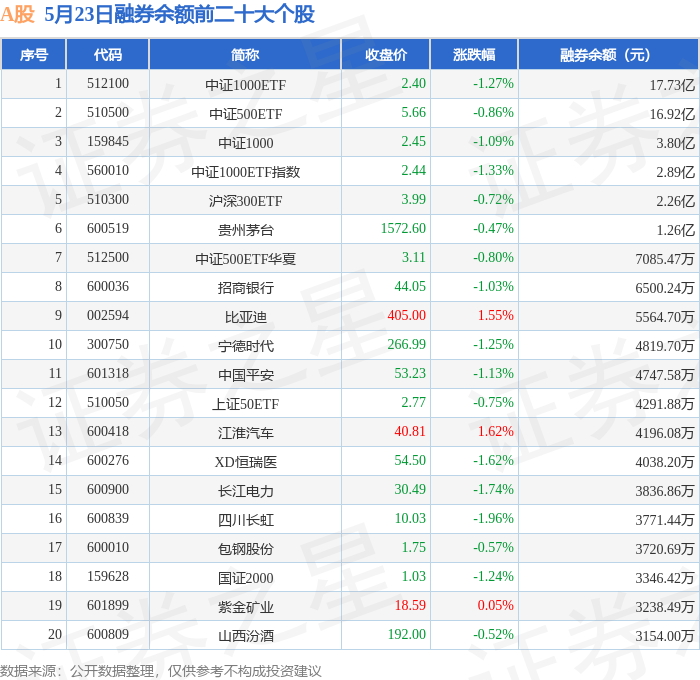Click the code 510050
The width and height of the screenshot is (700, 680).
pyautogui.click(x=108, y=403)
